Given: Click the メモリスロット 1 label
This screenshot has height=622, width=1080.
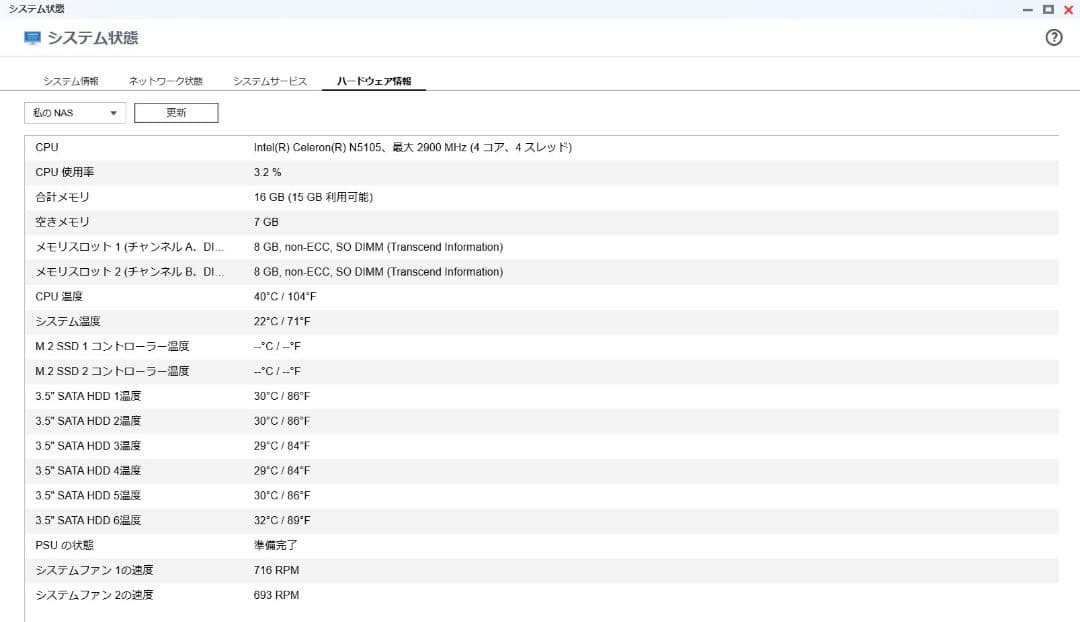Looking at the screenshot, I should (129, 247).
